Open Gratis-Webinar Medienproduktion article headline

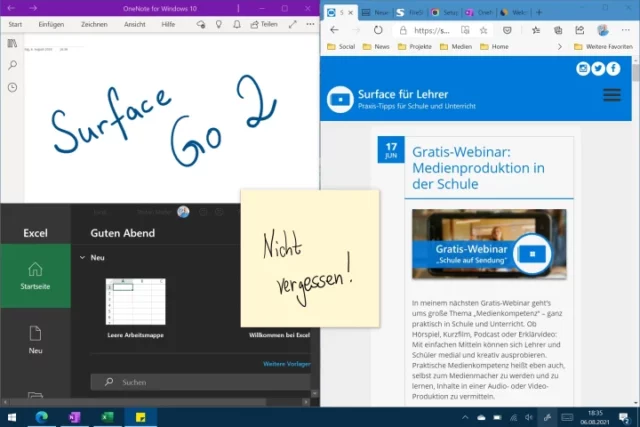[x=478, y=168]
